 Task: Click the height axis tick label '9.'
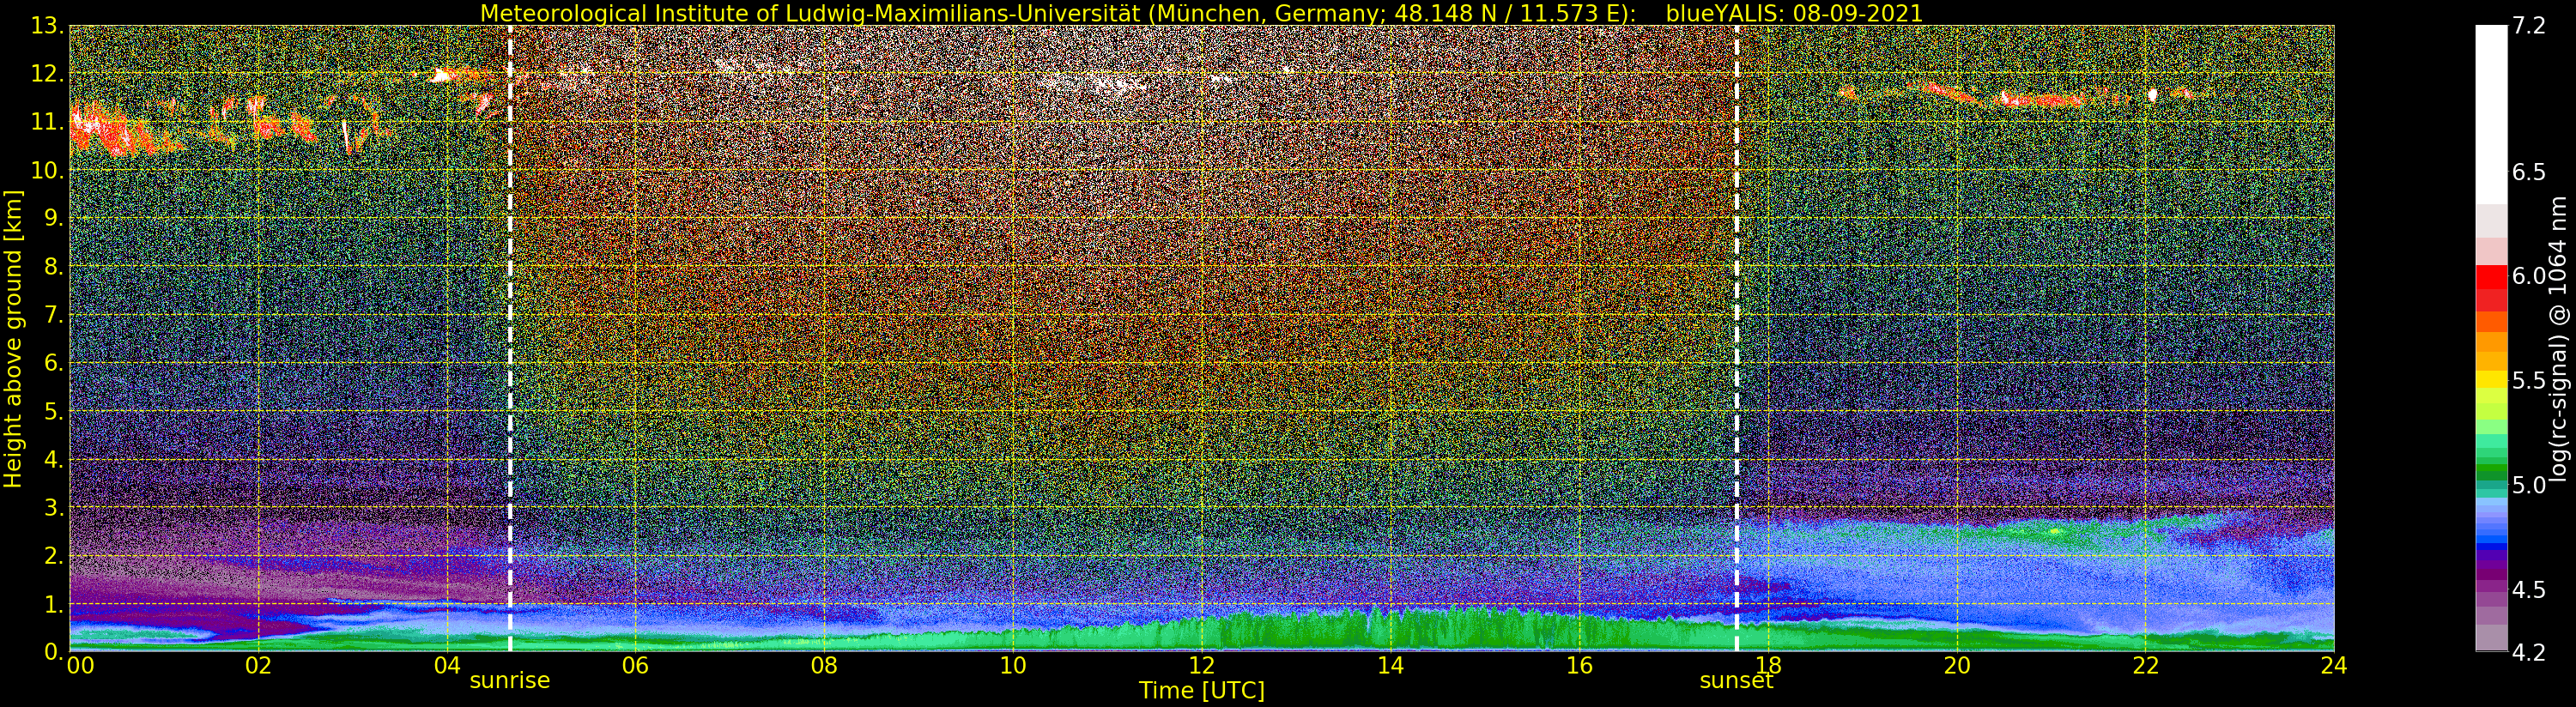[54, 218]
